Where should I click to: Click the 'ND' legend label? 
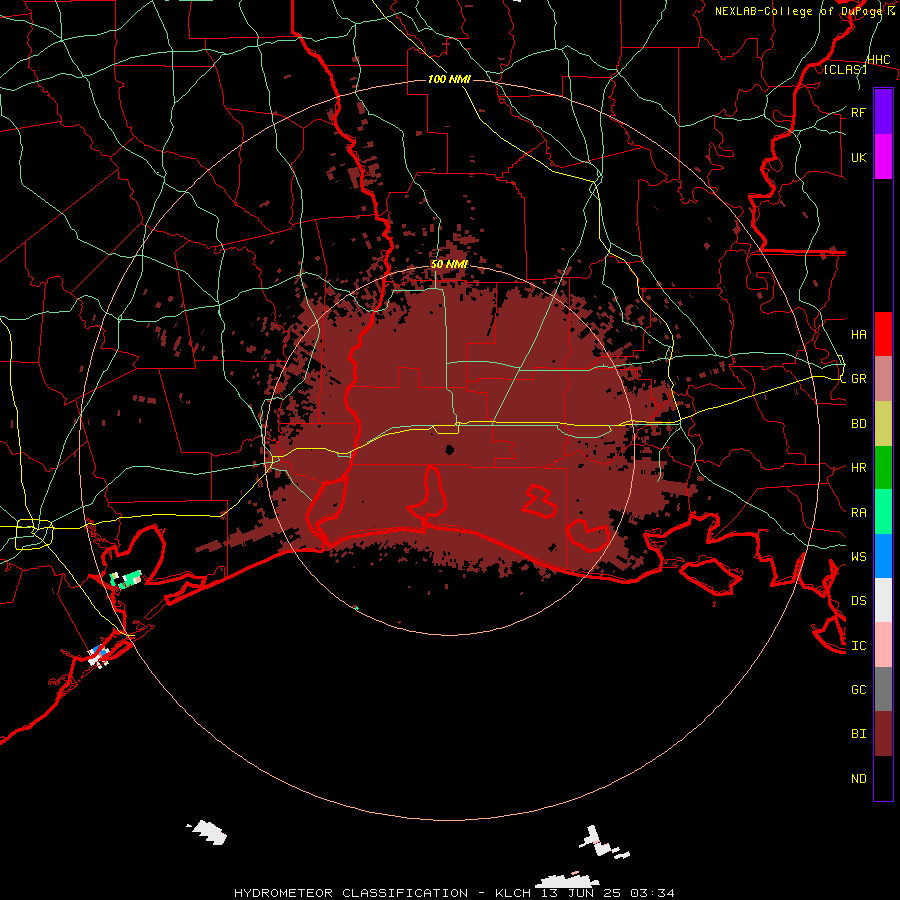click(859, 779)
